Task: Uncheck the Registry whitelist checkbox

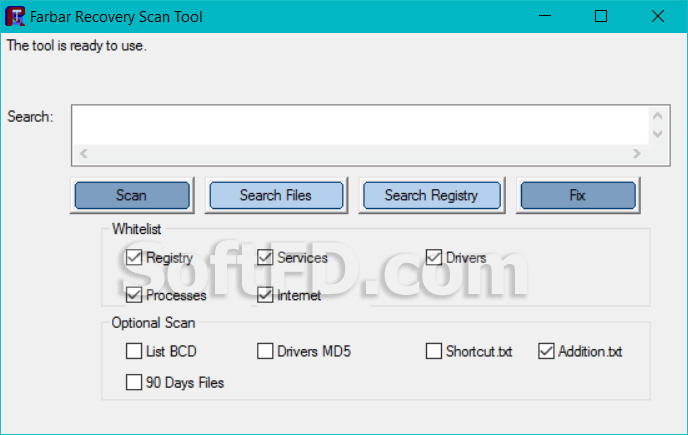Action: pos(134,257)
